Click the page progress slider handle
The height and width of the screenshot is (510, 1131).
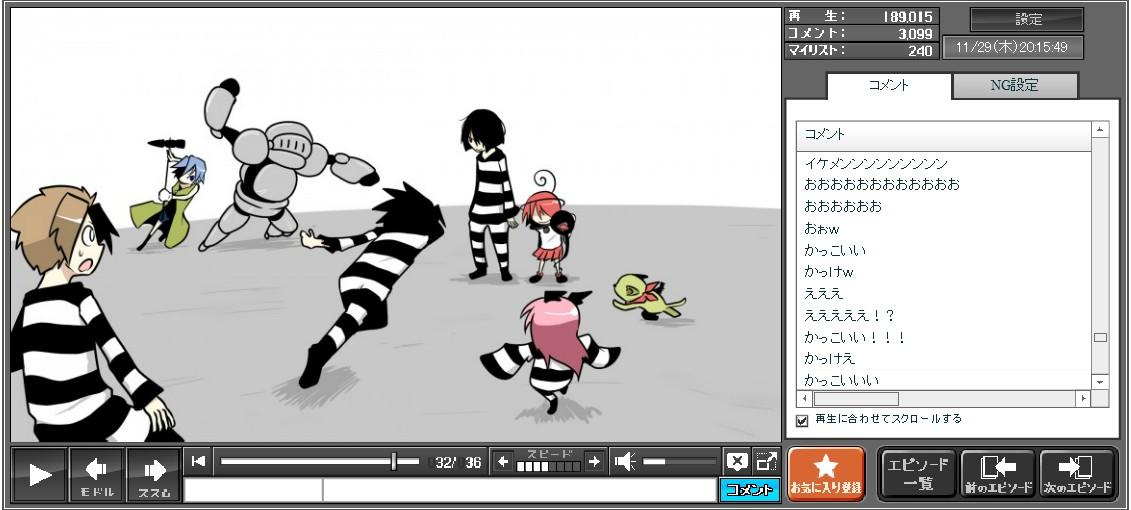coord(394,461)
